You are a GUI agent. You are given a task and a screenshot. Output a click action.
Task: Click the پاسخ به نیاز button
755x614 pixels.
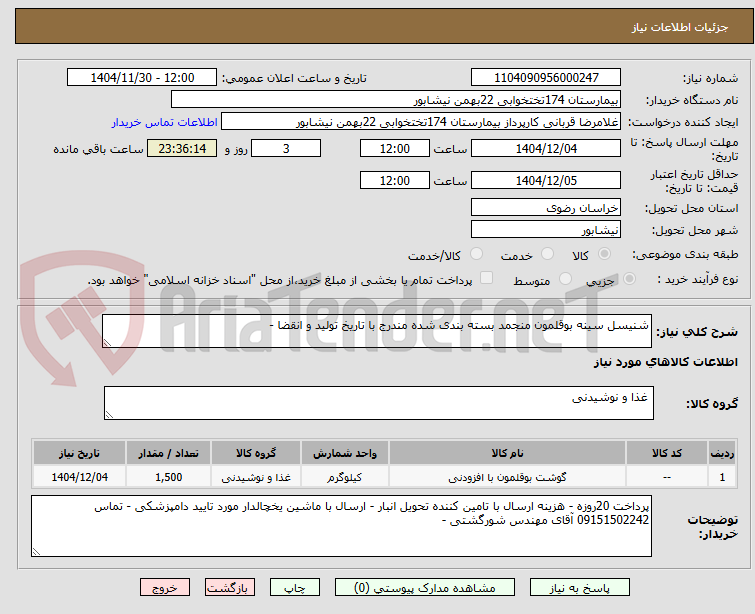pyautogui.click(x=580, y=588)
